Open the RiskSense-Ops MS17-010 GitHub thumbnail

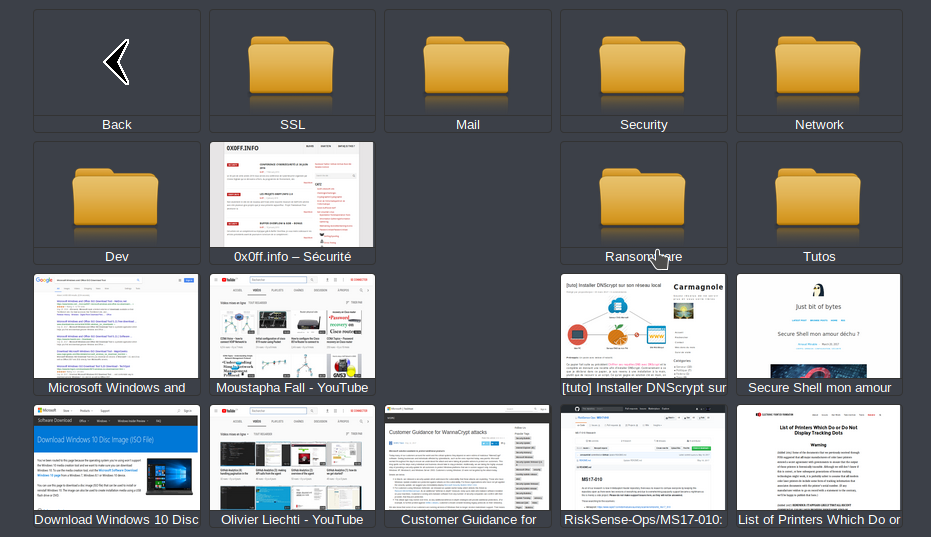pos(643,457)
